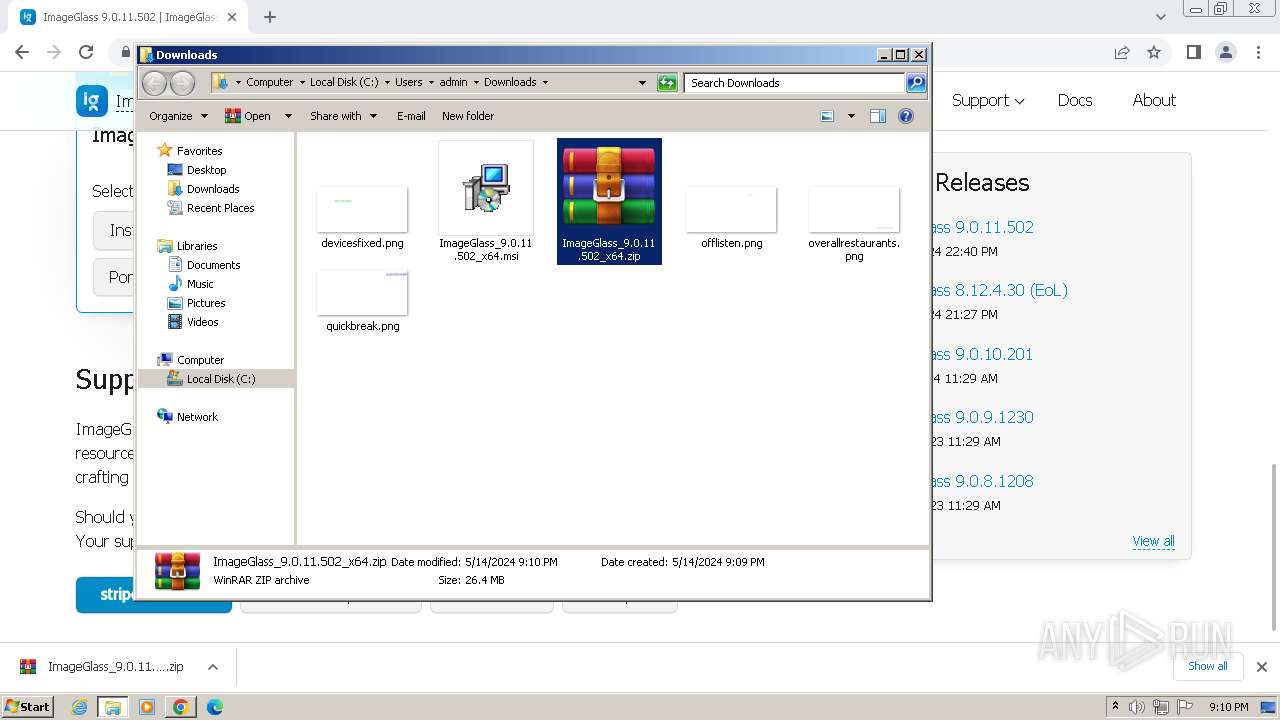
Task: Click Chrome back navigation arrow
Action: click(x=22, y=52)
